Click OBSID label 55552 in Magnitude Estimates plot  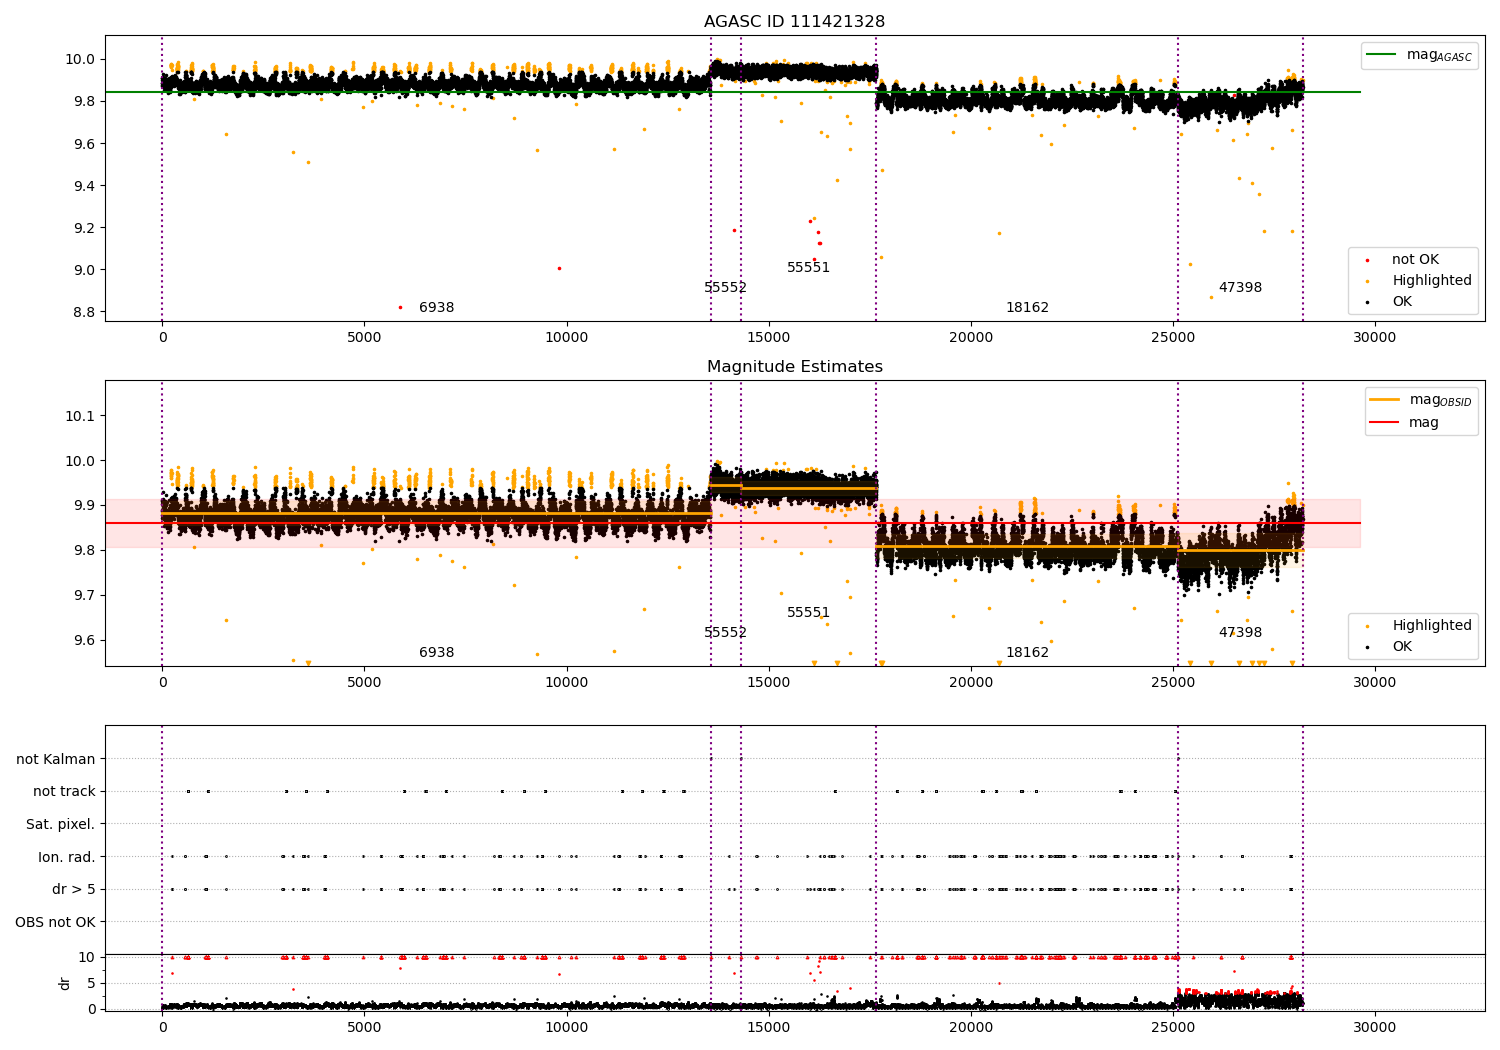coord(725,633)
